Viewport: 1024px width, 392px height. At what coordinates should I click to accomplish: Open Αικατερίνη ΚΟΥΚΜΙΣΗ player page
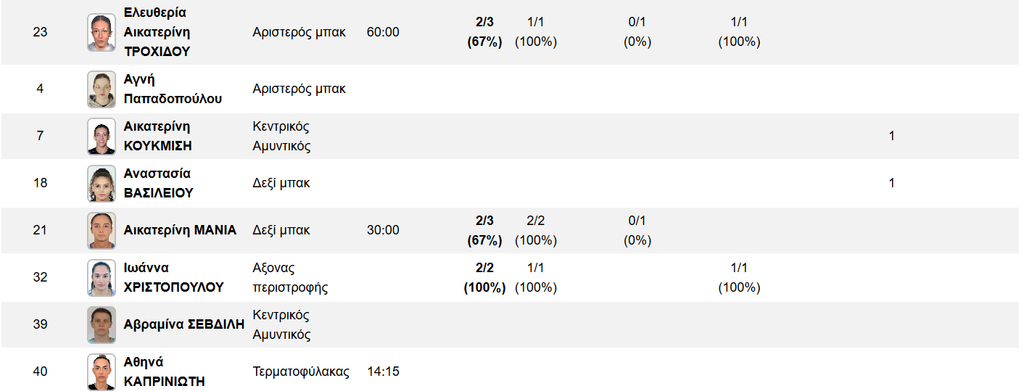click(x=158, y=136)
